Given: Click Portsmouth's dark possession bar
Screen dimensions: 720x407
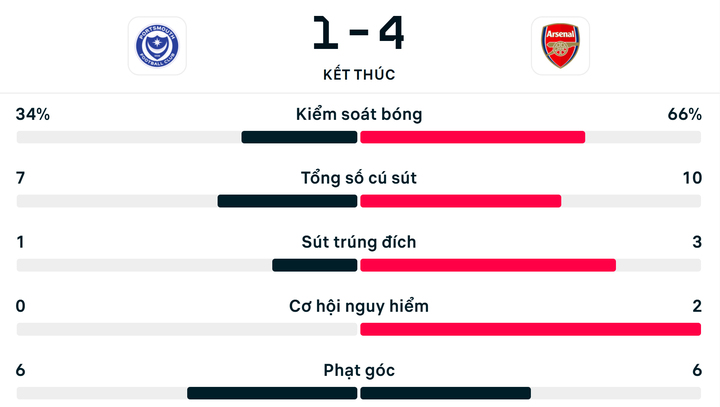Looking at the screenshot, I should point(299,137).
